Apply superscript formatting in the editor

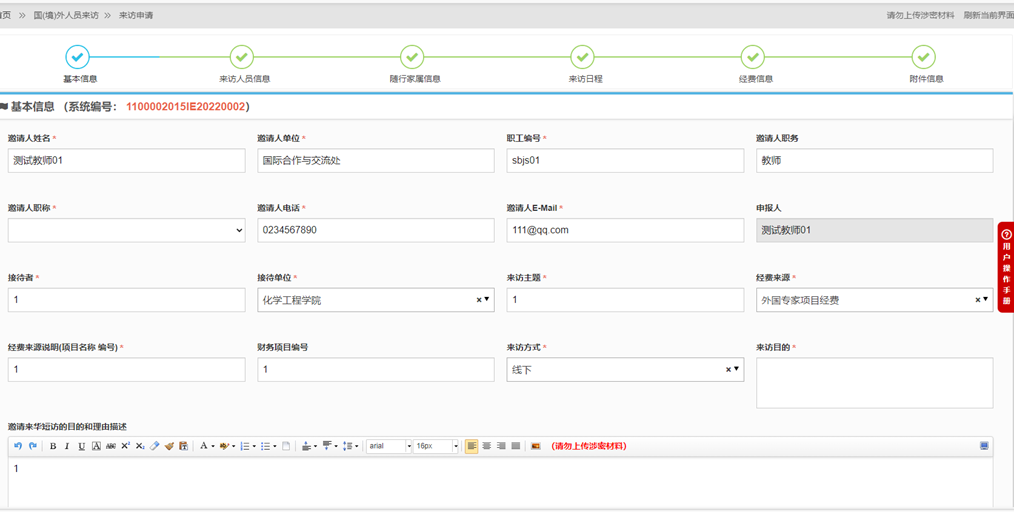click(x=125, y=446)
